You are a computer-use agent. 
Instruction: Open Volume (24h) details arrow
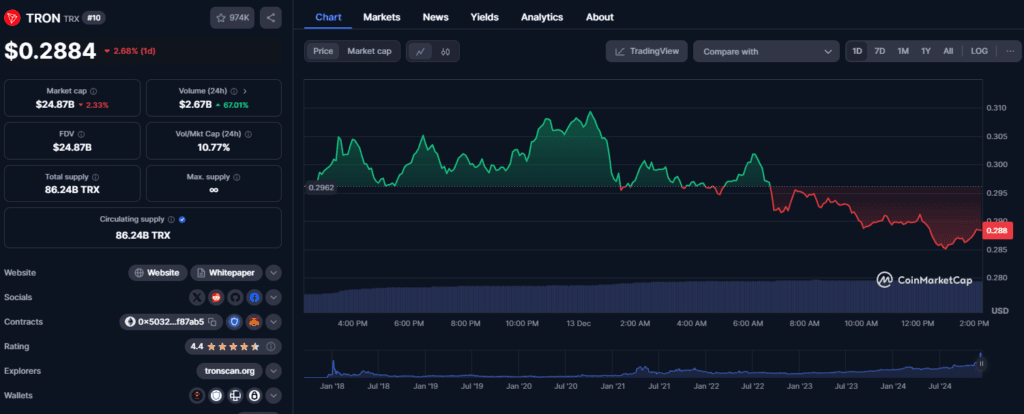point(244,91)
